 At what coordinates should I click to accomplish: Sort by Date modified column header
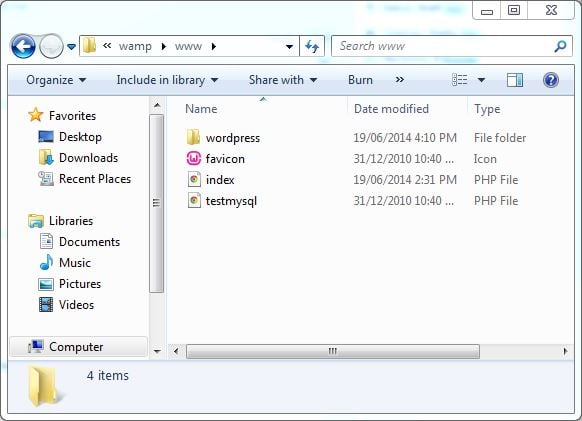[x=391, y=109]
